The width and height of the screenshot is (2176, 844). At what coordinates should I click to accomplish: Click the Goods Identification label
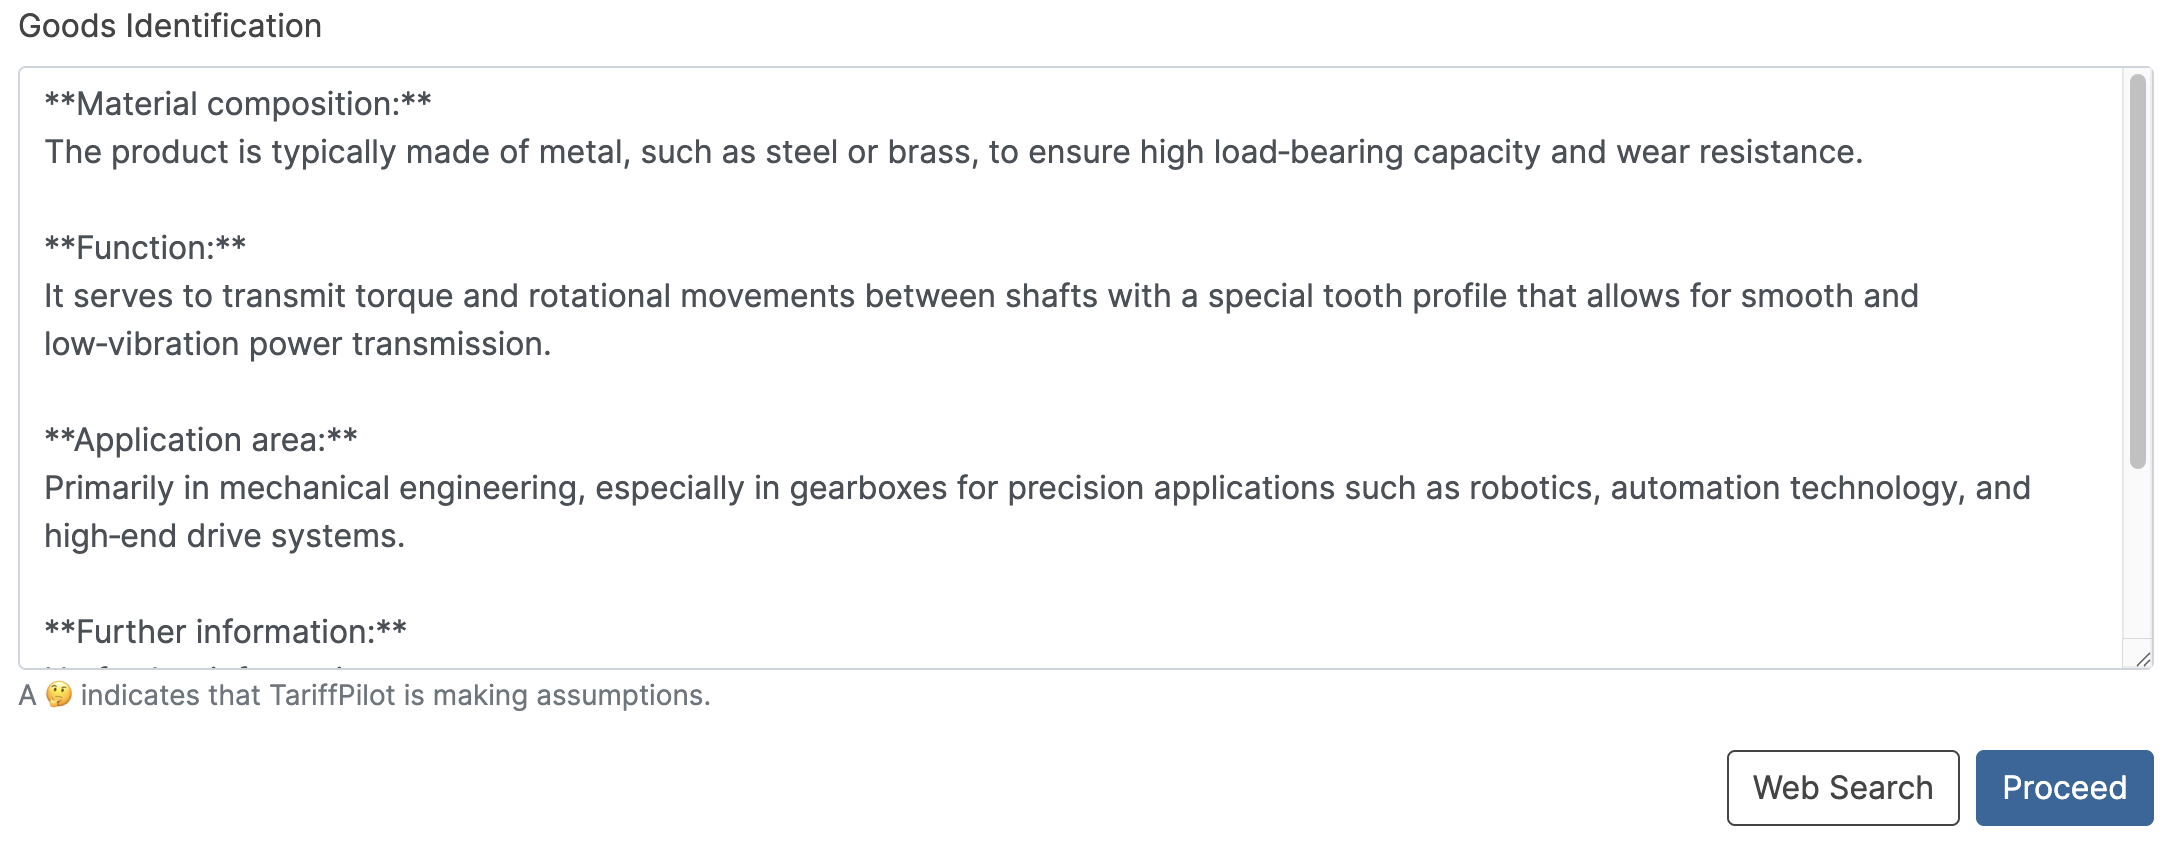point(170,25)
